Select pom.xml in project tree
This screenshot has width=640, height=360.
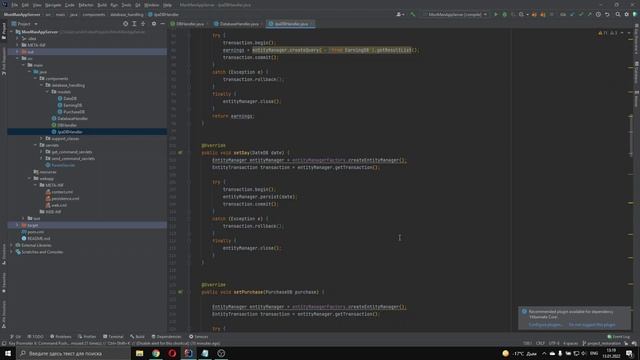[36, 232]
